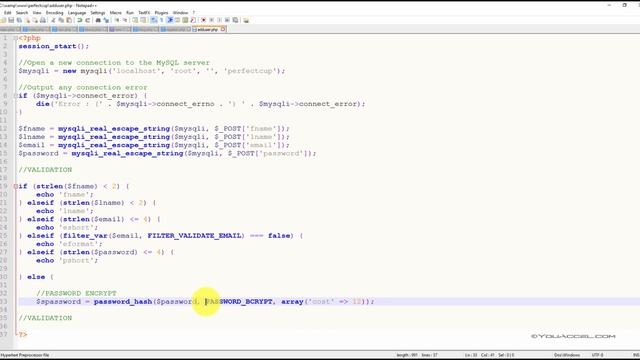The height and width of the screenshot is (360, 640).
Task: Click the $email = mysqli_real_escape_string line
Action: coord(154,145)
